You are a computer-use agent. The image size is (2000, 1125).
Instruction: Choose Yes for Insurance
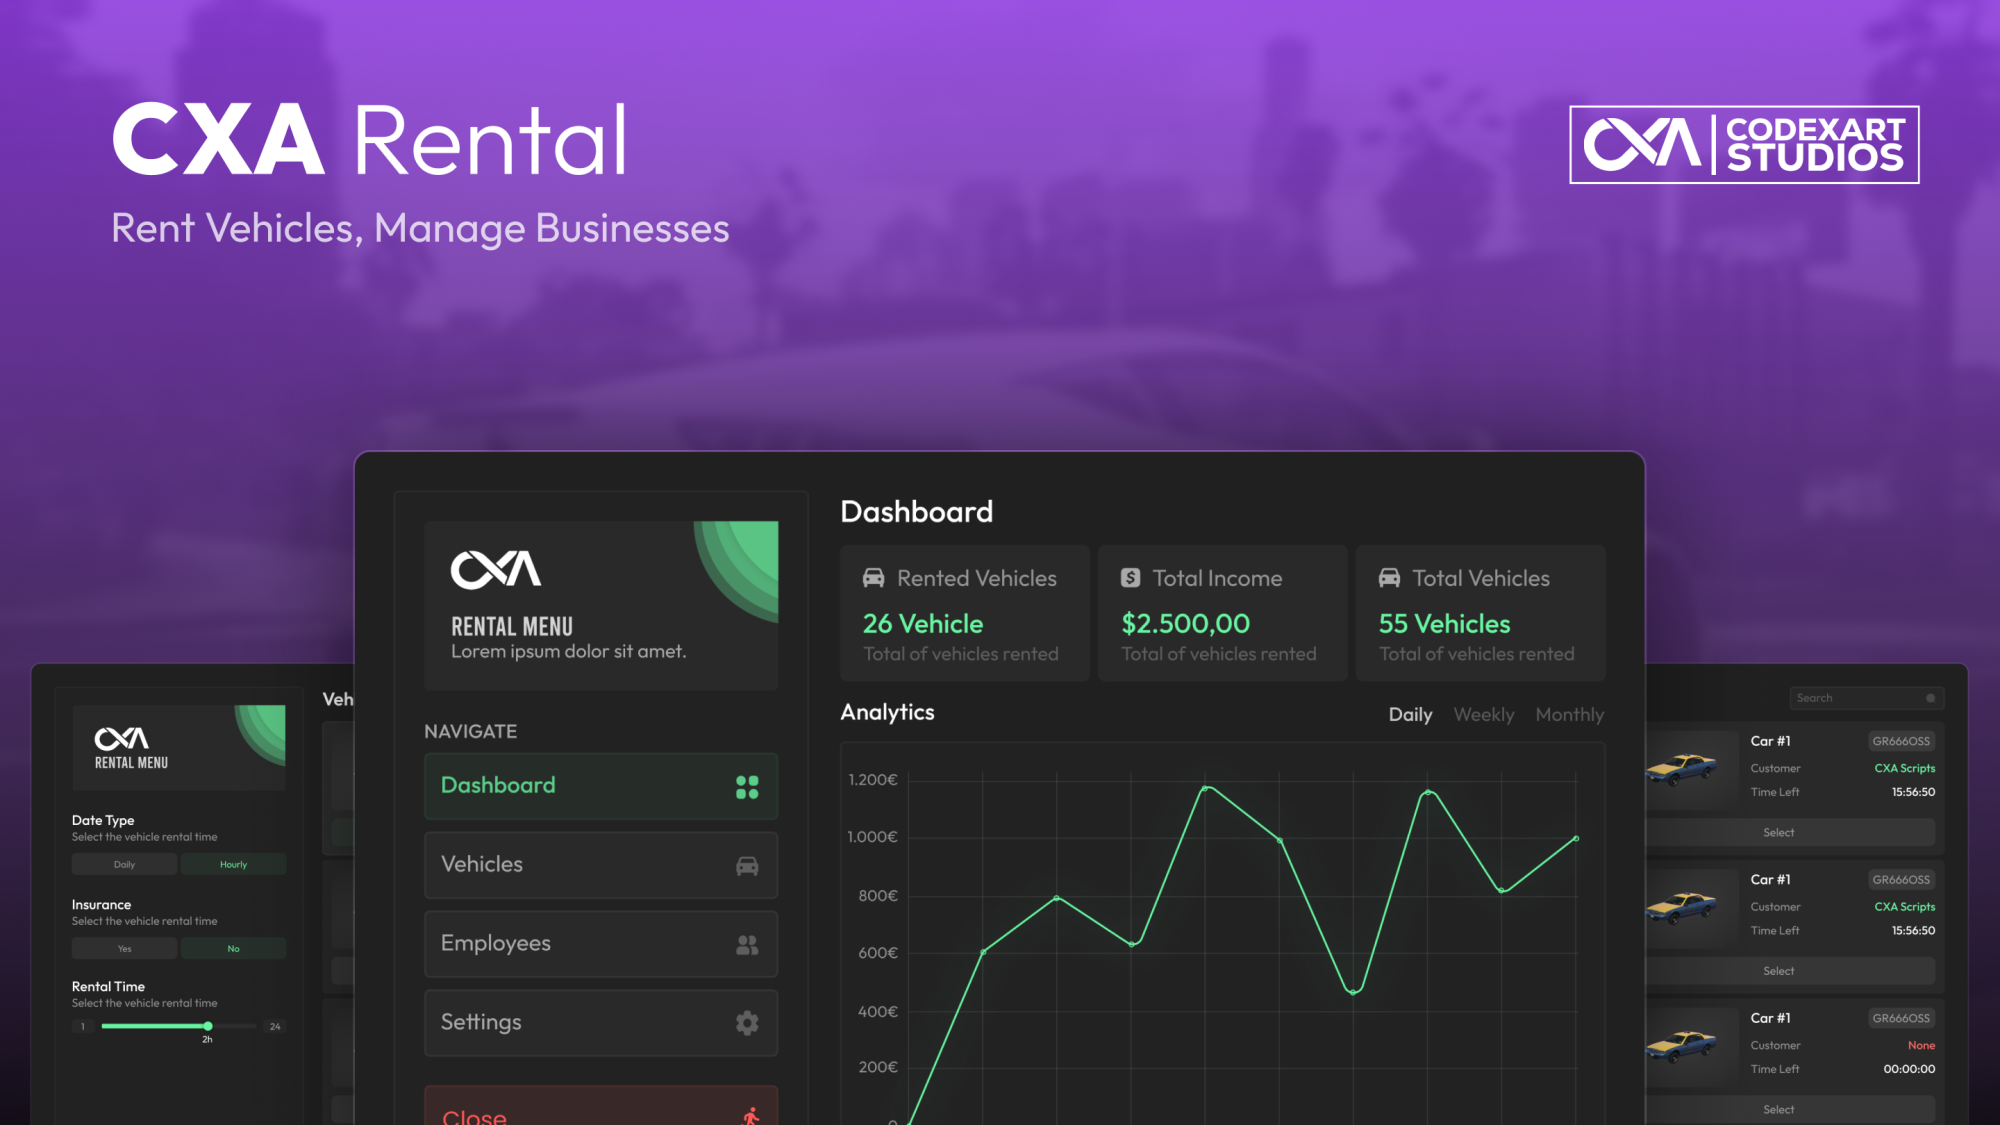click(x=124, y=948)
